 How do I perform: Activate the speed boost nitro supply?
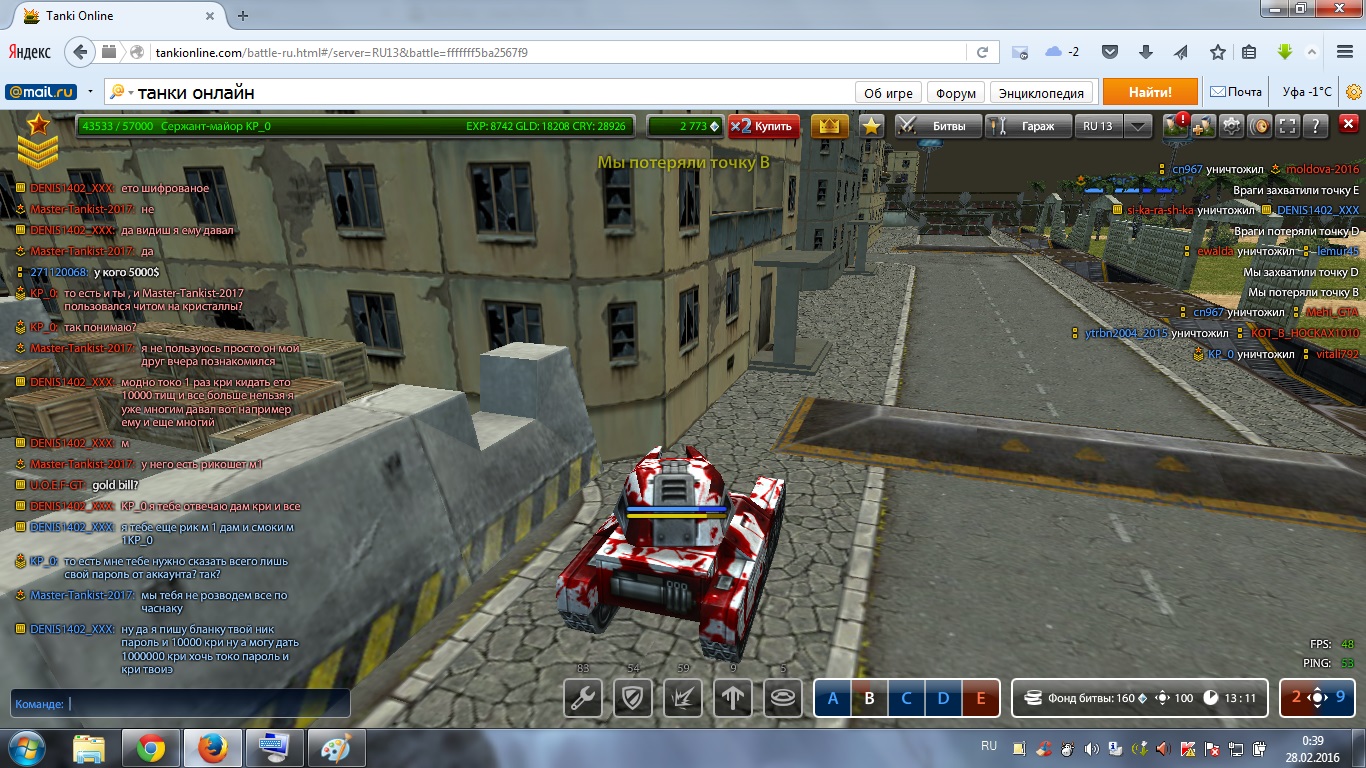coord(733,698)
